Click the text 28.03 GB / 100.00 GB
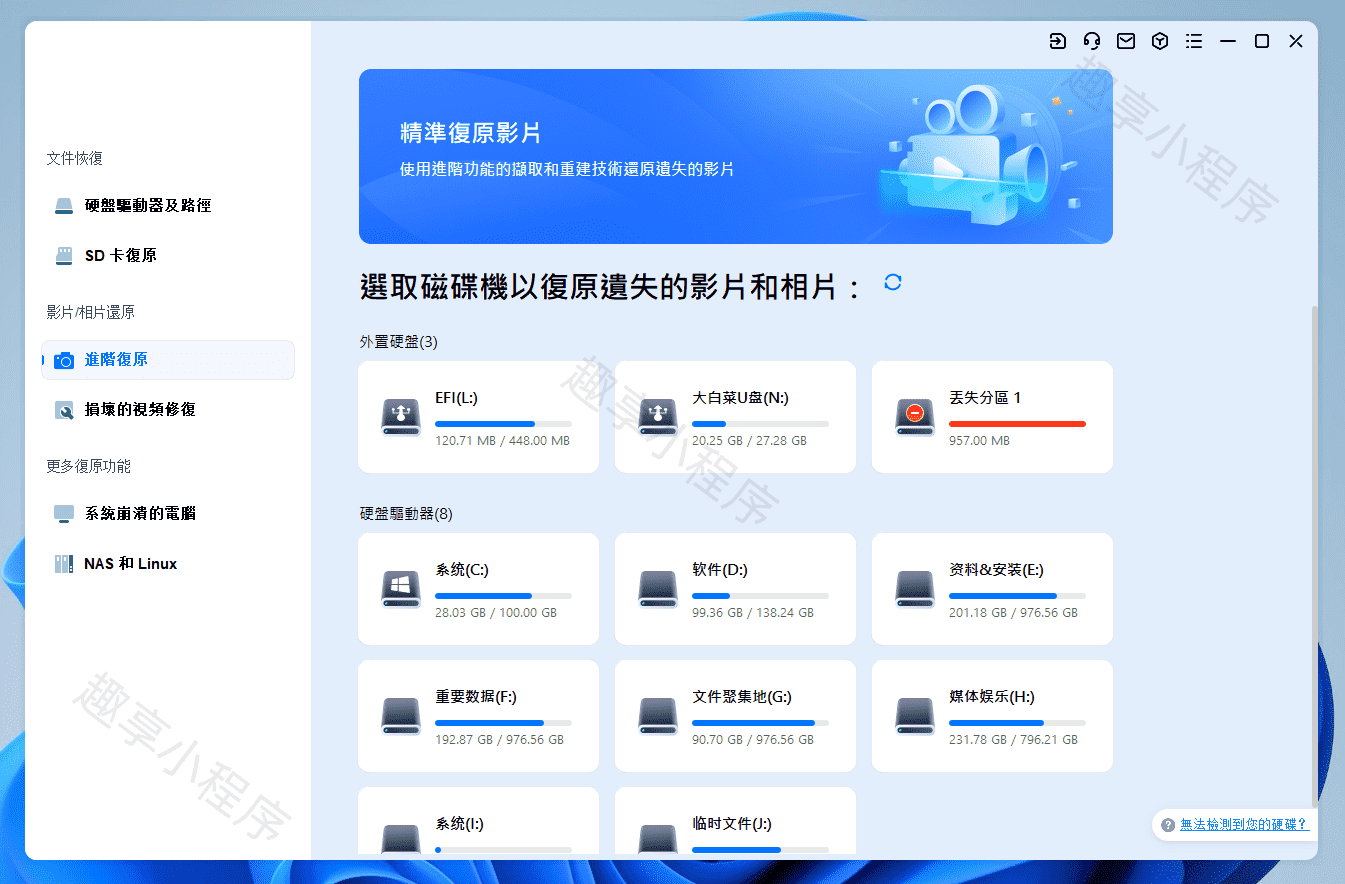The image size is (1345, 884). [x=496, y=613]
